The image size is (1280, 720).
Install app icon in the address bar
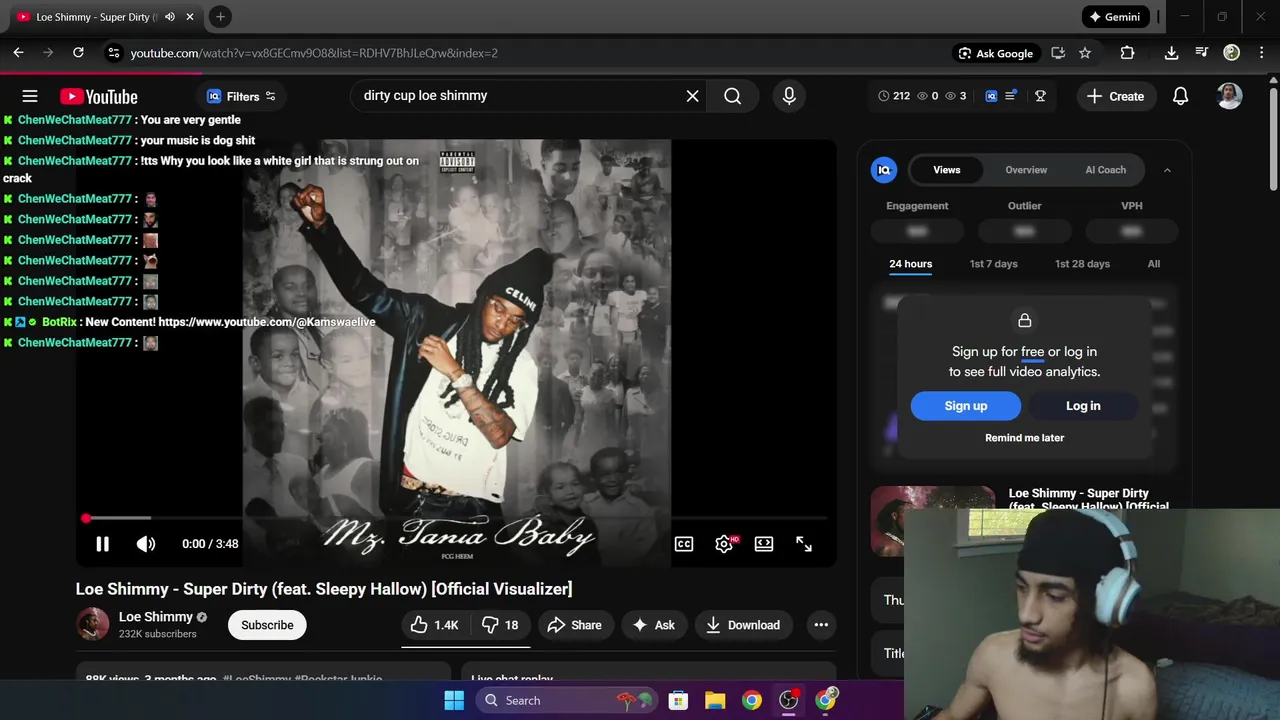[x=1058, y=53]
